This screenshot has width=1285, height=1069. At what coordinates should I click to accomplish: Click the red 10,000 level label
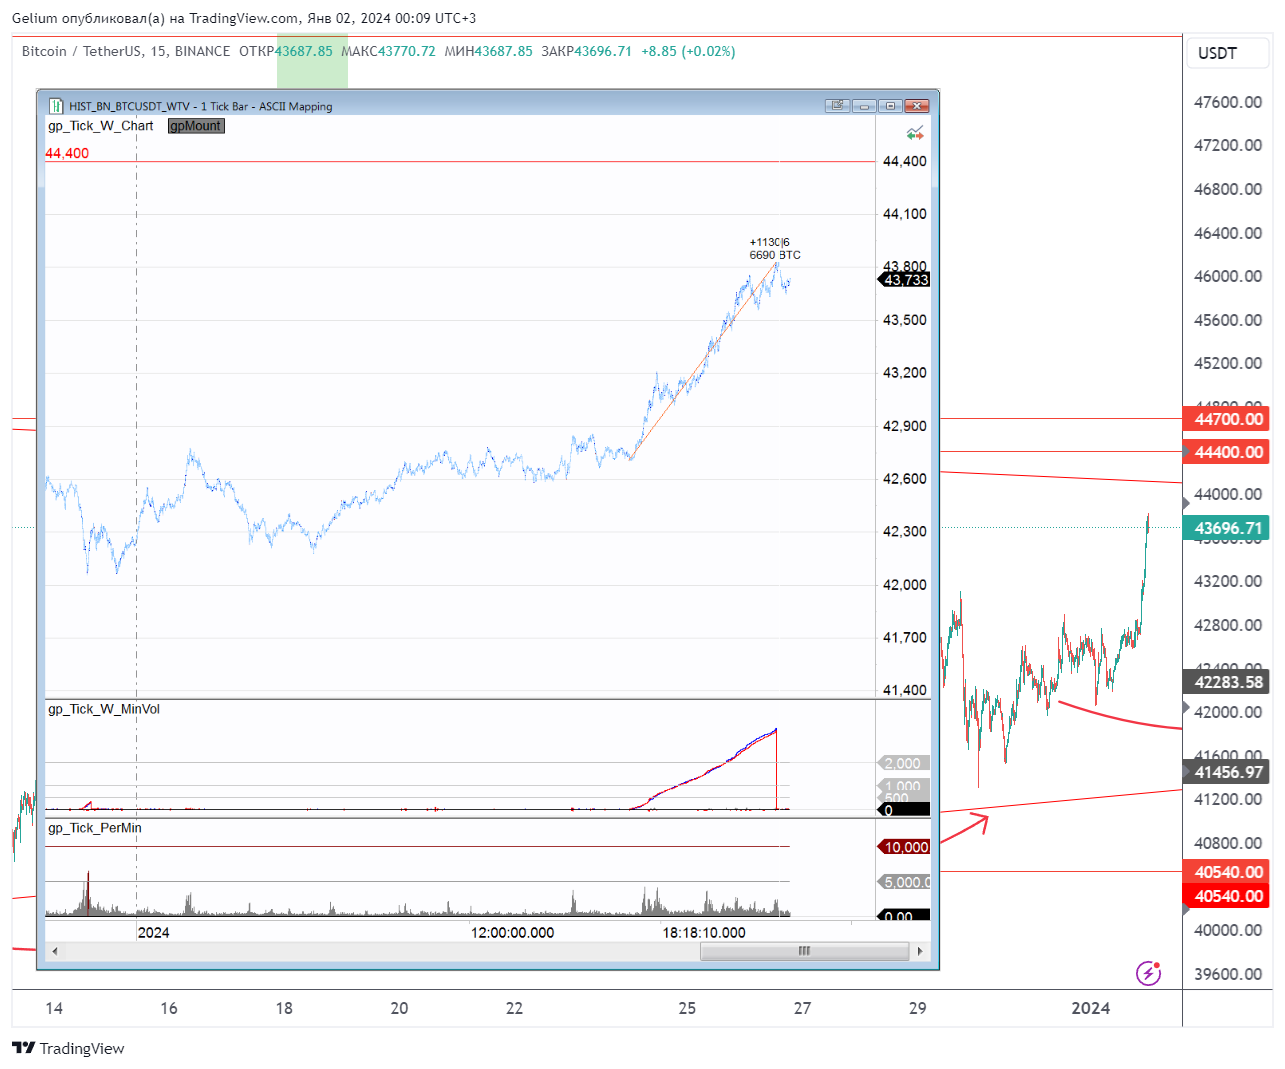point(905,847)
